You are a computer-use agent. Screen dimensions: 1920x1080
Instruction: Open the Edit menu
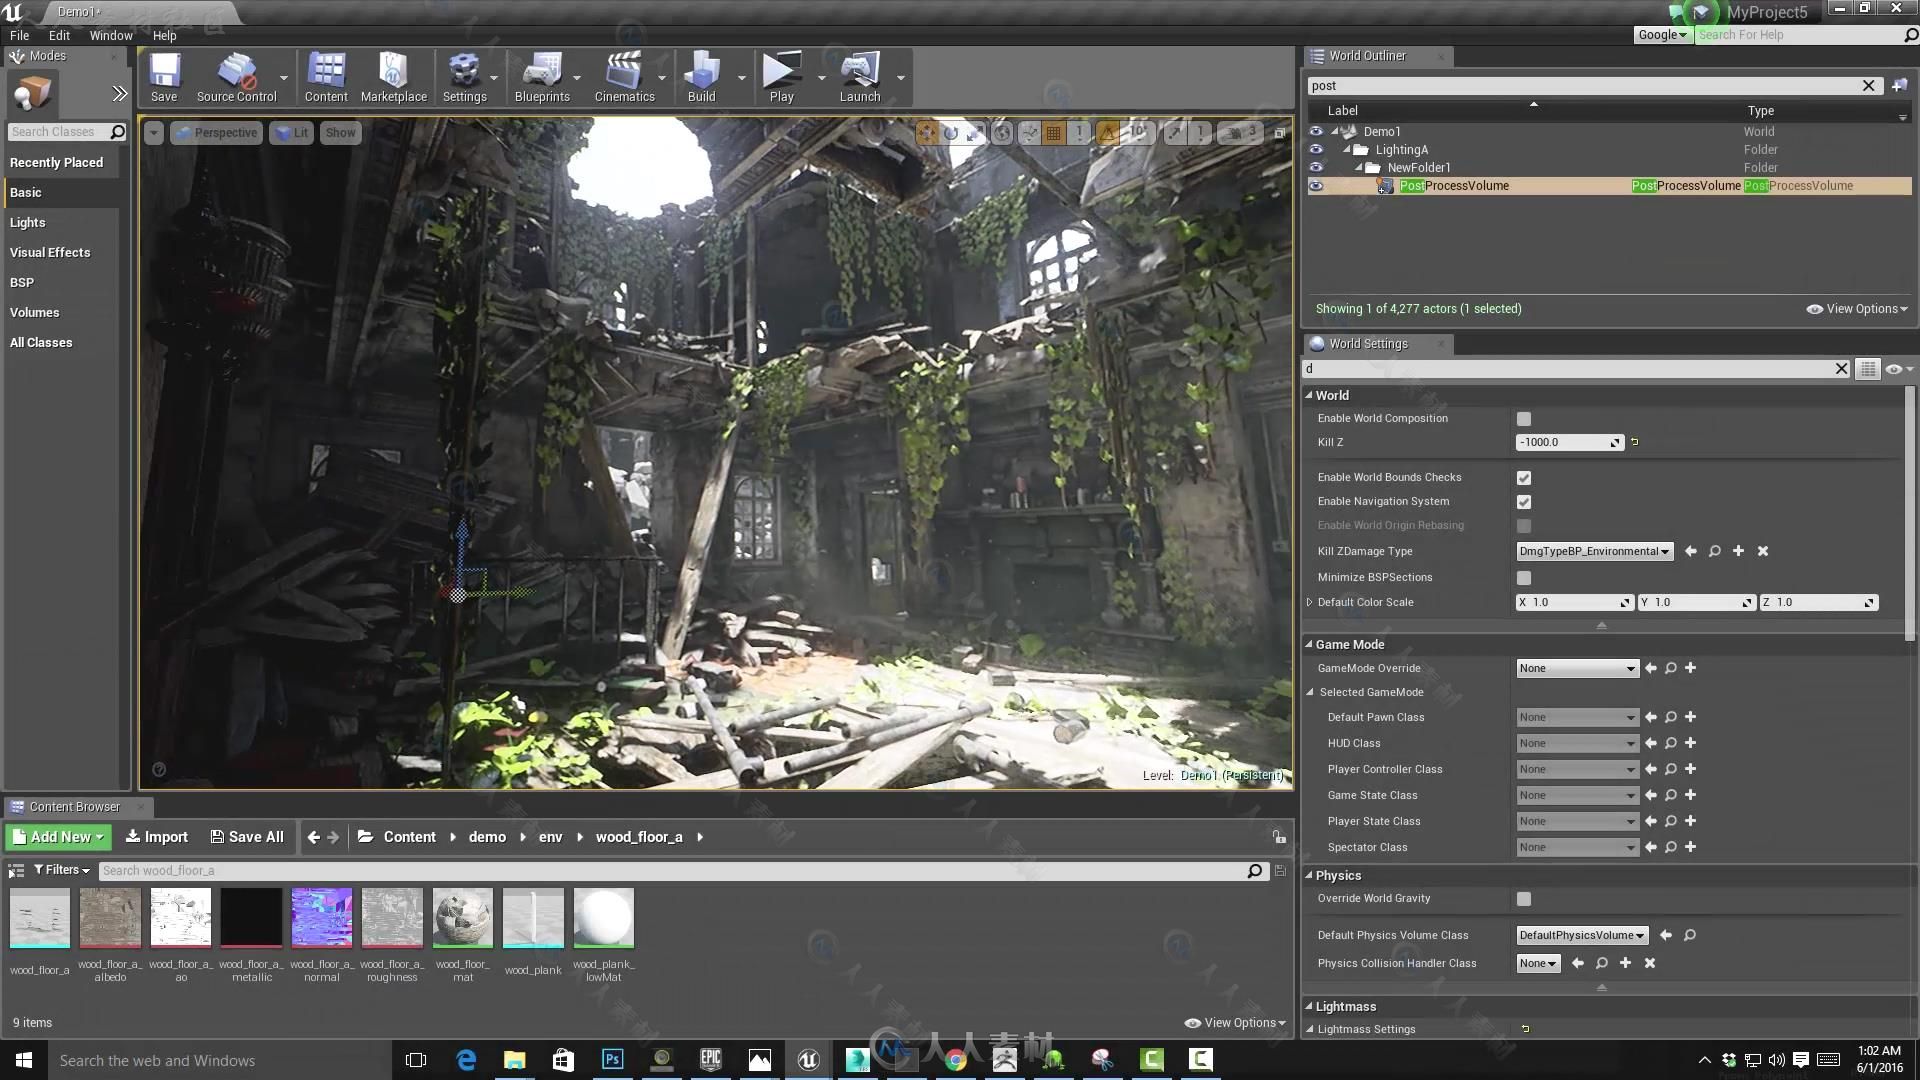click(59, 35)
